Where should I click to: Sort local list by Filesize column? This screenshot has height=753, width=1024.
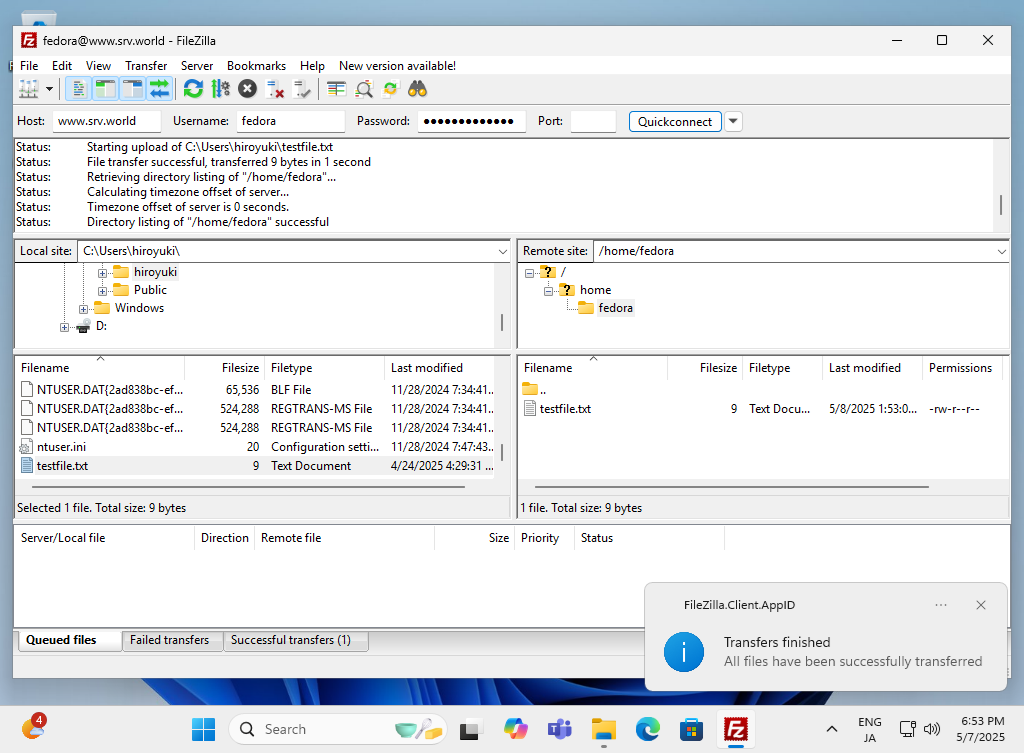(x=225, y=368)
